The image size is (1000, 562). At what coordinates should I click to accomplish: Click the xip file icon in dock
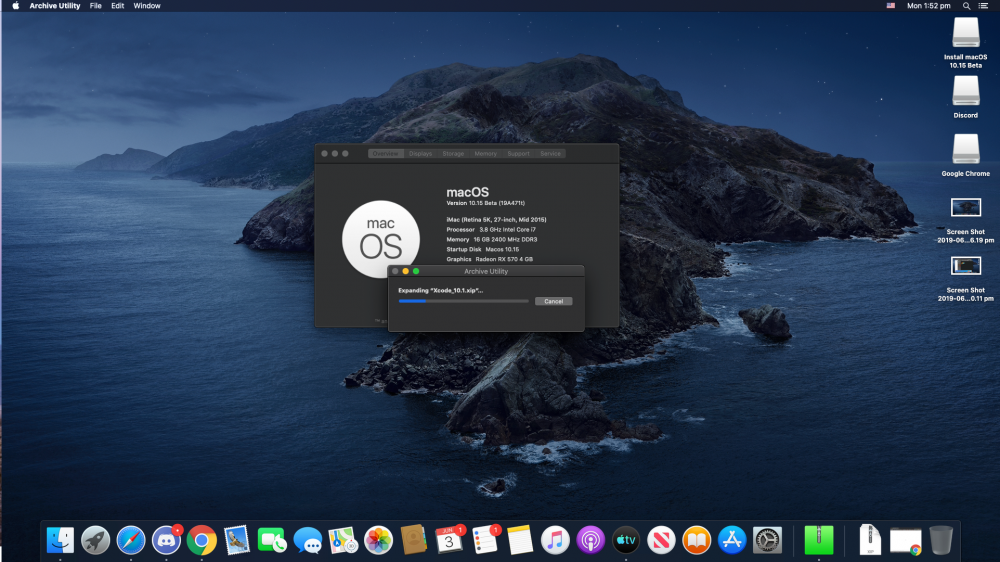(870, 540)
